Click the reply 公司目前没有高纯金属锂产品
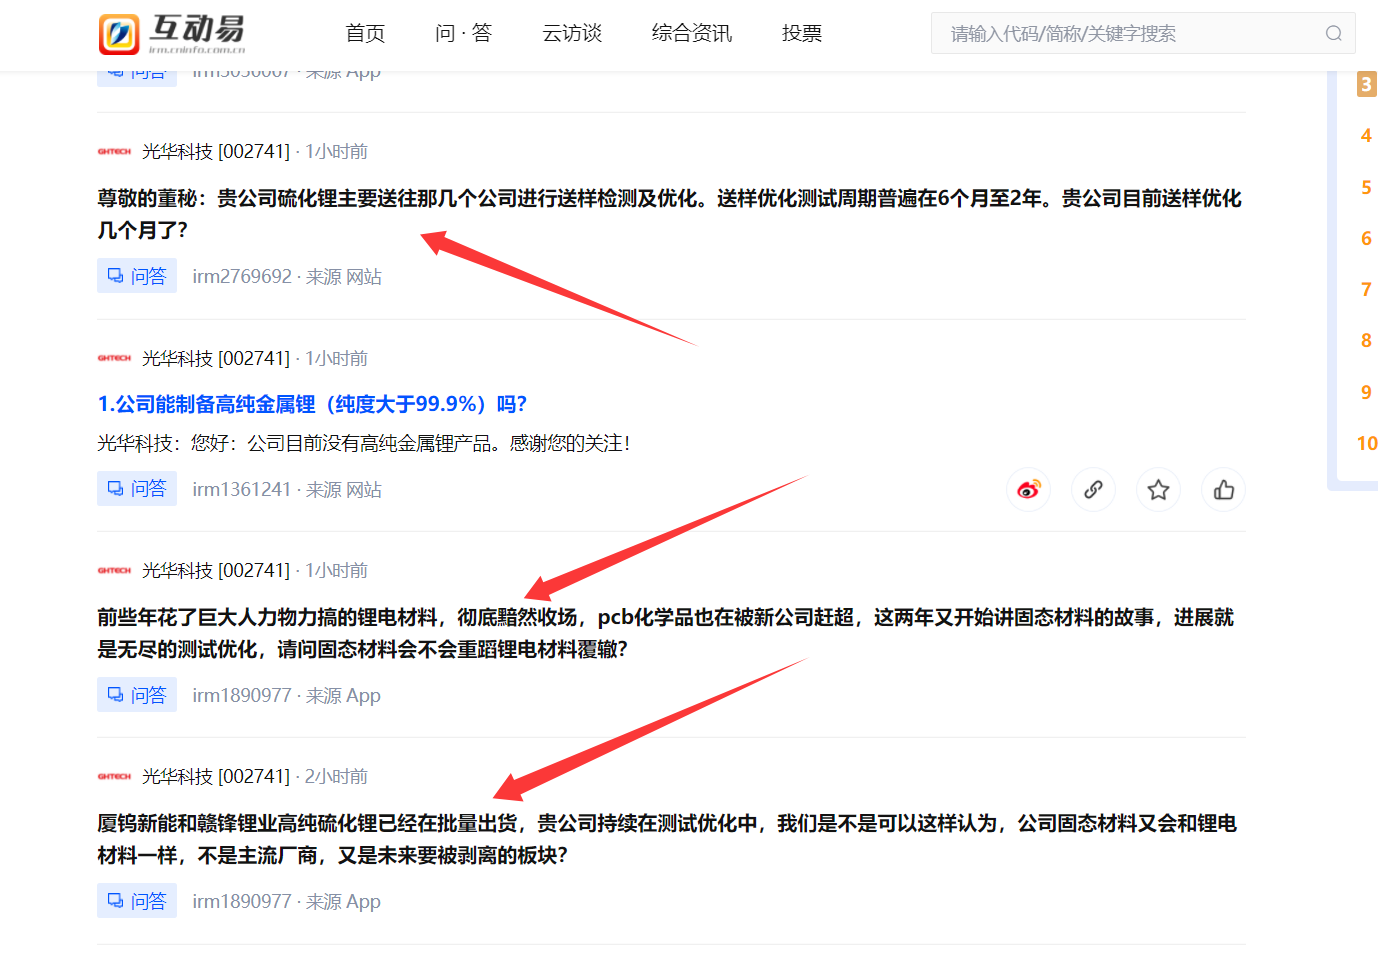 point(364,443)
